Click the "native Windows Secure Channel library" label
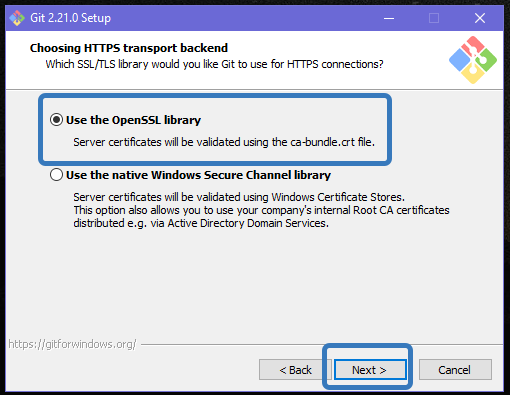The width and height of the screenshot is (510, 395). [198, 175]
